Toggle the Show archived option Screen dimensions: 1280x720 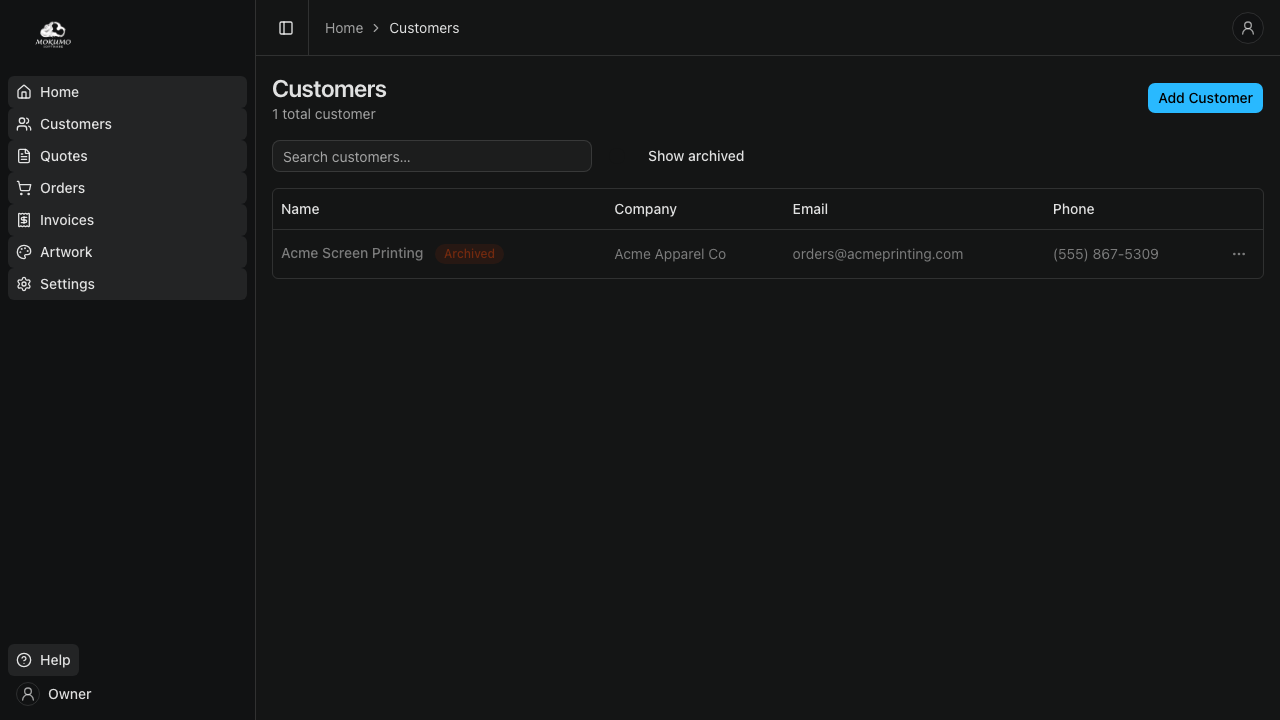click(x=695, y=156)
